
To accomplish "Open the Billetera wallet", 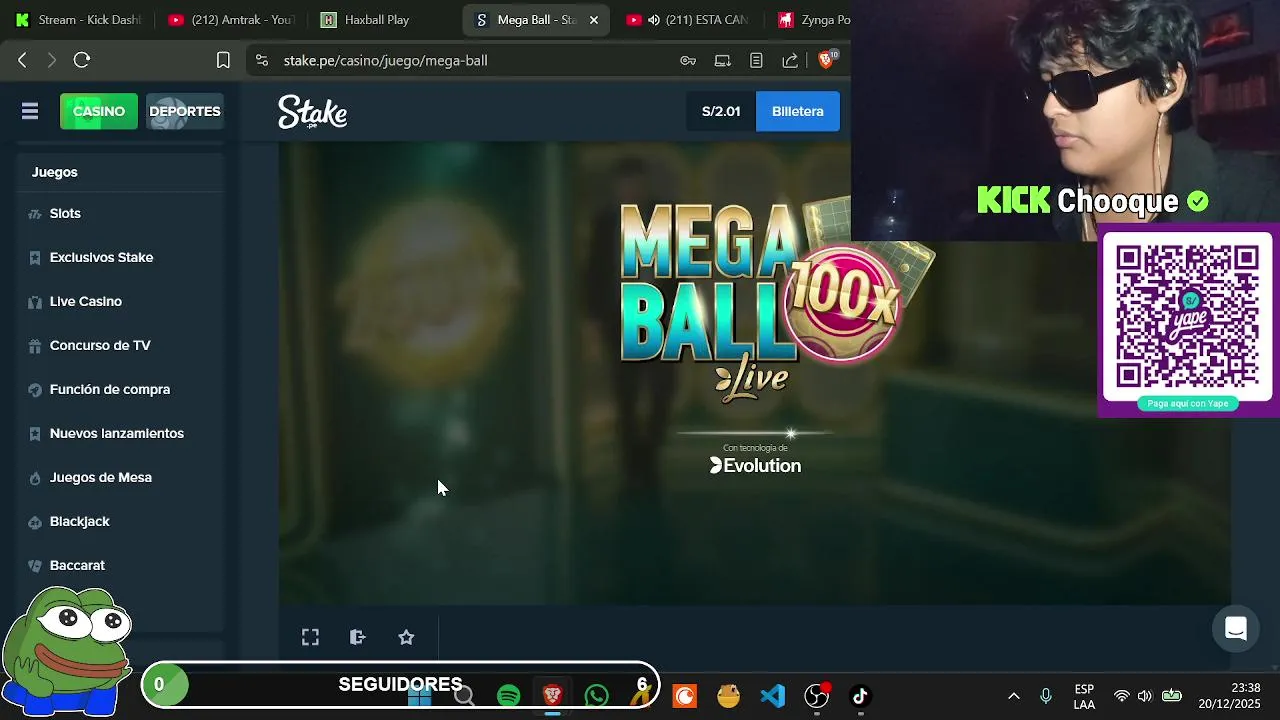I will [798, 111].
